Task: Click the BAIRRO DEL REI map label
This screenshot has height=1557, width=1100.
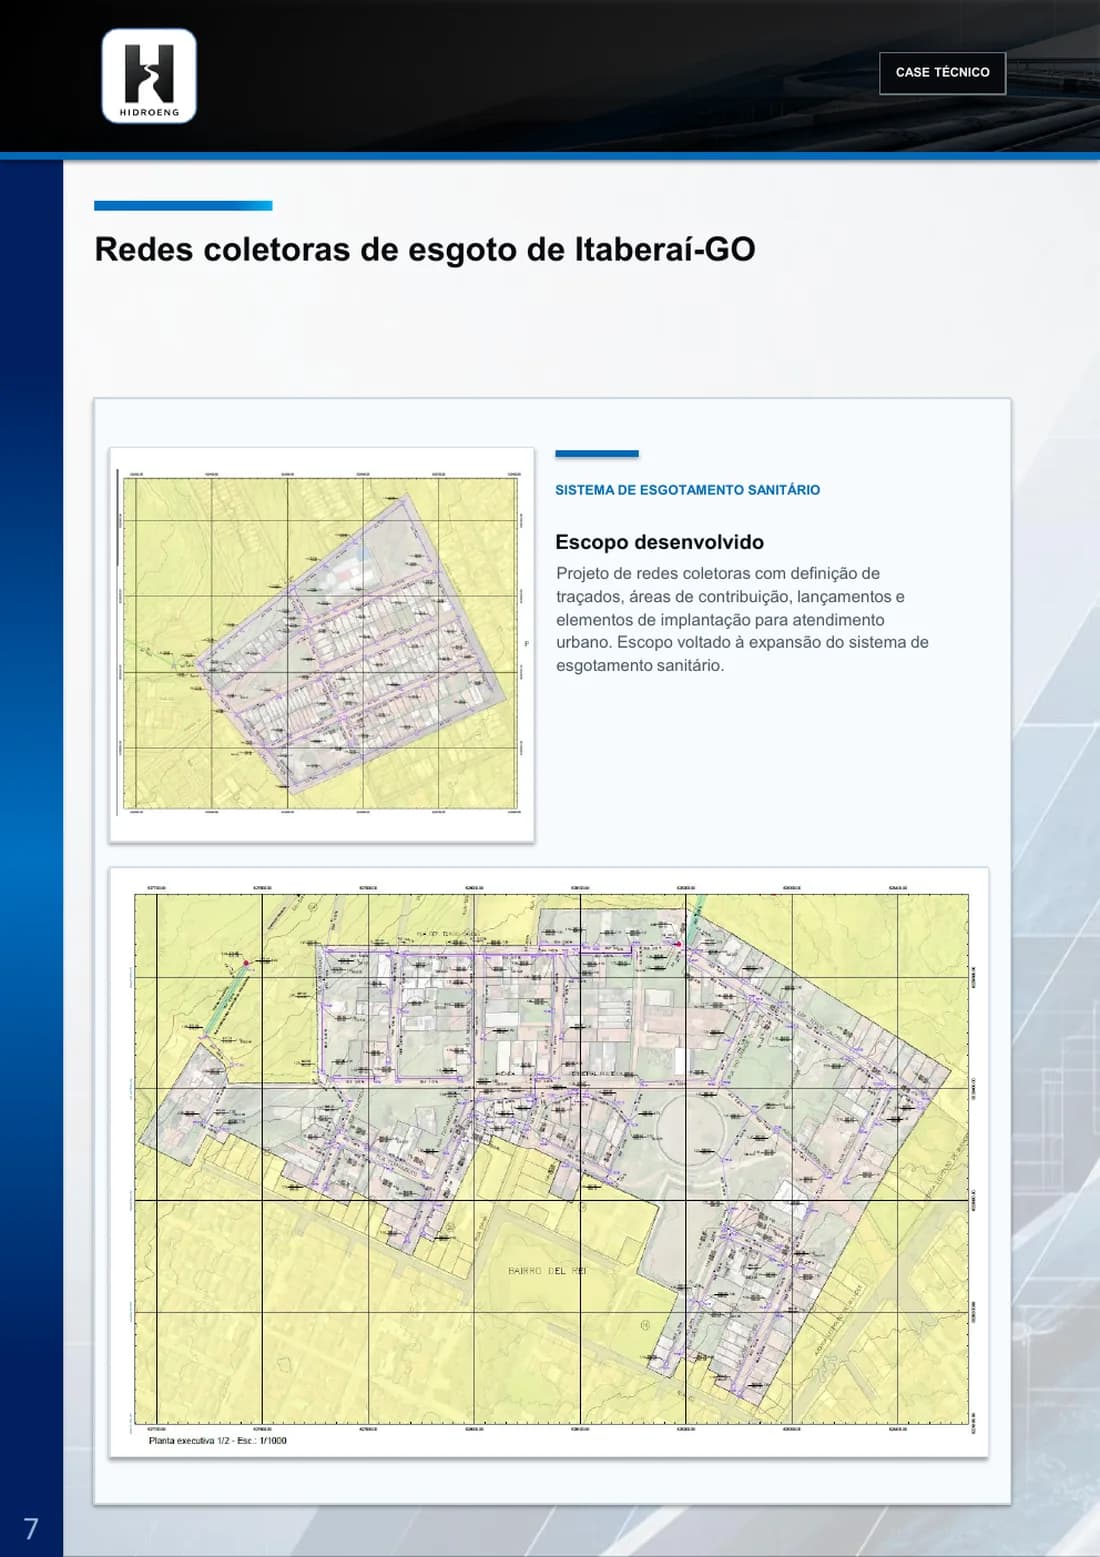Action: (547, 1271)
